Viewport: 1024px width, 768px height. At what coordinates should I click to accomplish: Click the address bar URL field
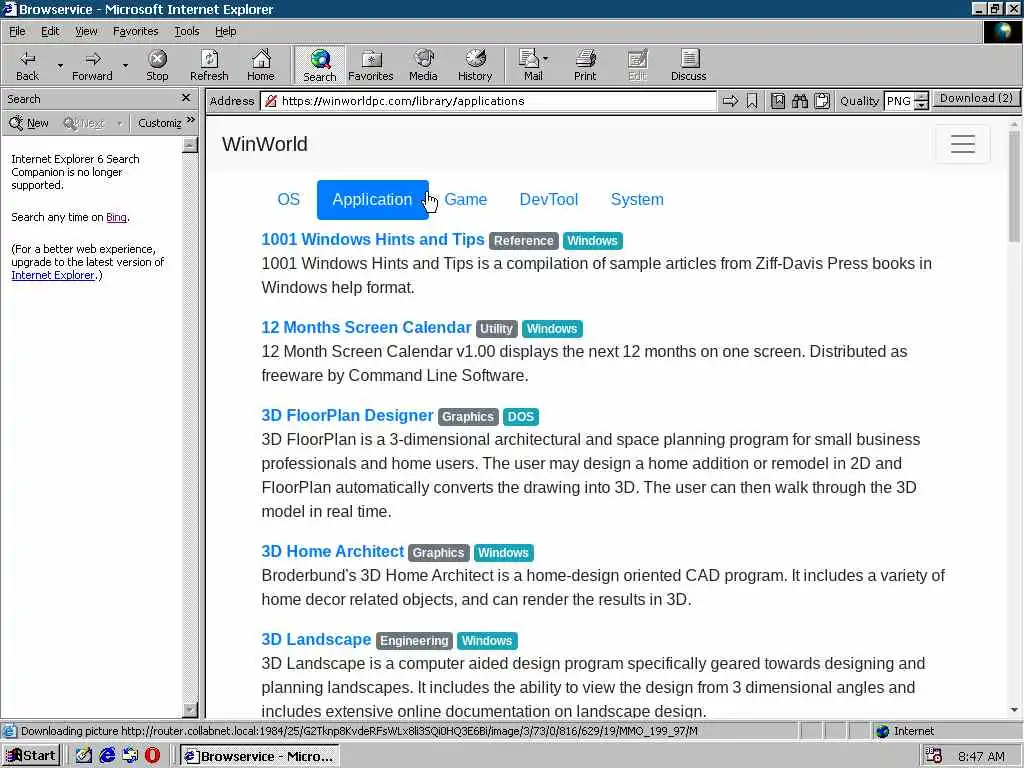(488, 101)
